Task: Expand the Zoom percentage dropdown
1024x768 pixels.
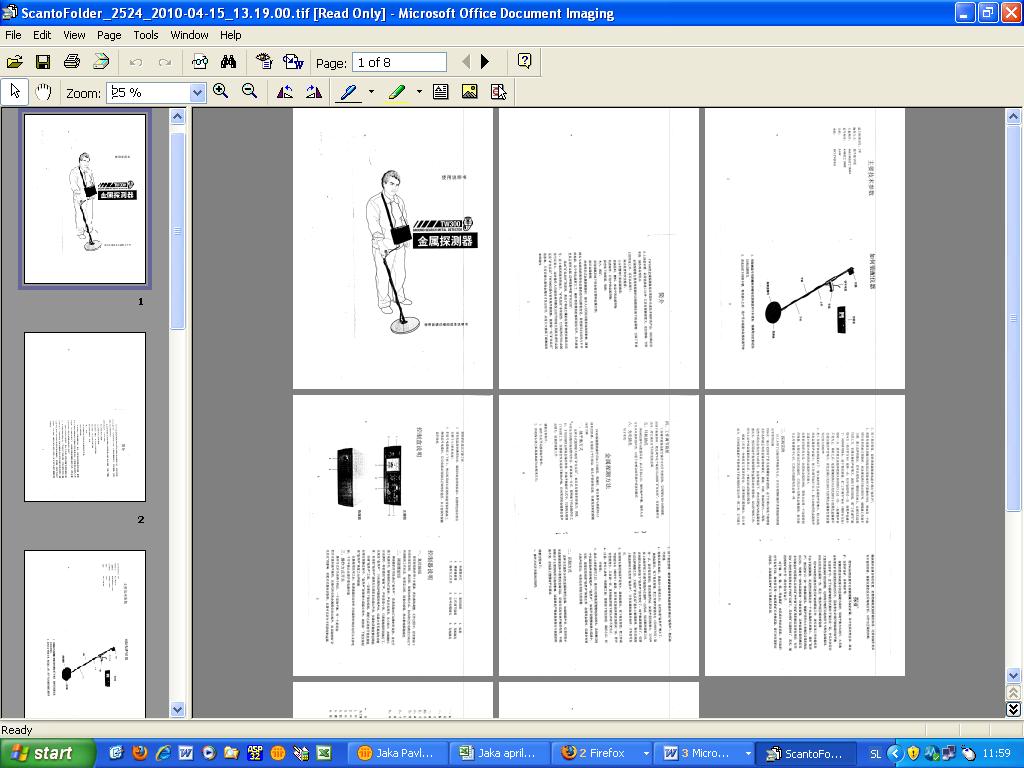Action: [x=197, y=93]
